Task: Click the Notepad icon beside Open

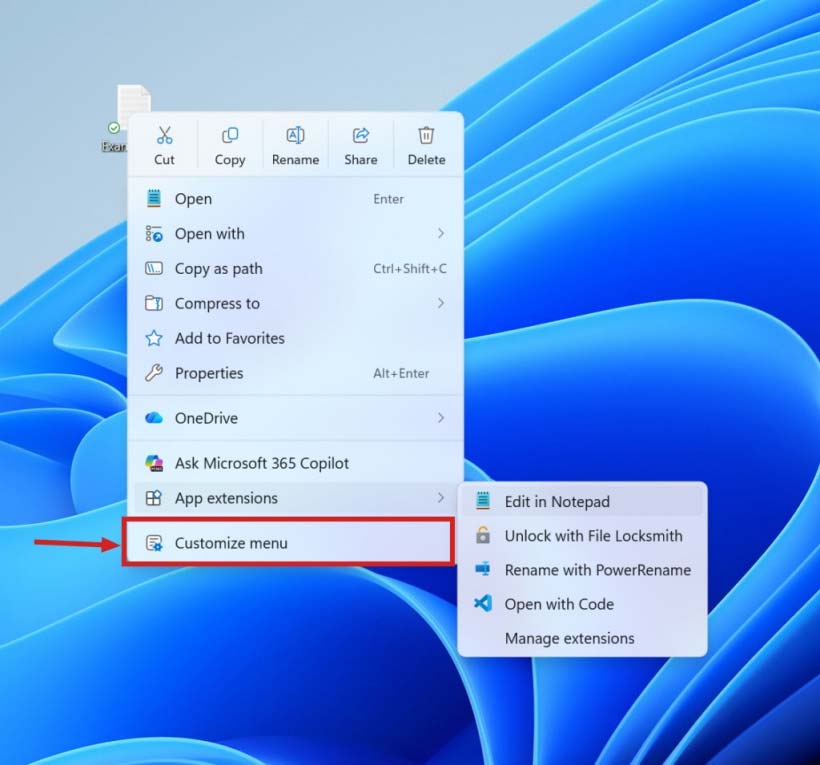Action: pos(154,199)
